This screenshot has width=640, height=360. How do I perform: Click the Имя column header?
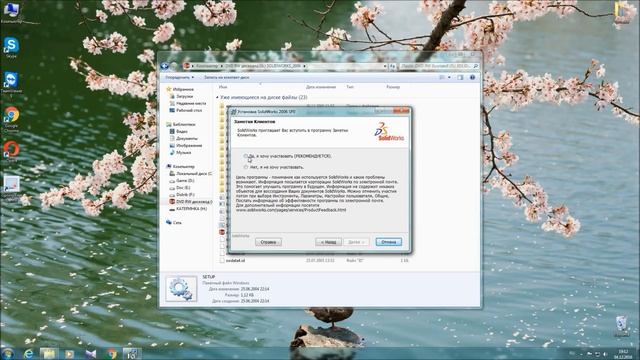(223, 87)
